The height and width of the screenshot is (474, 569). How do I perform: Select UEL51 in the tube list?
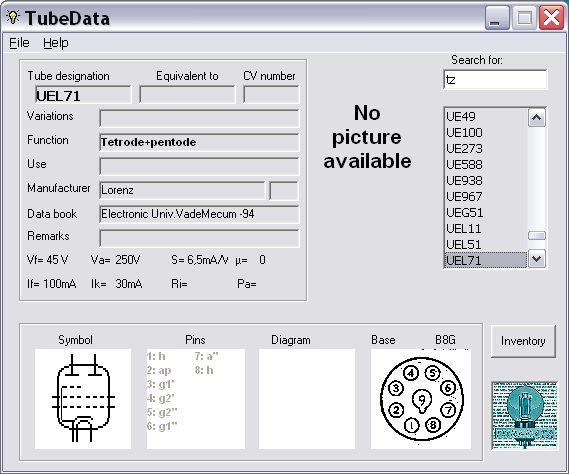point(486,244)
